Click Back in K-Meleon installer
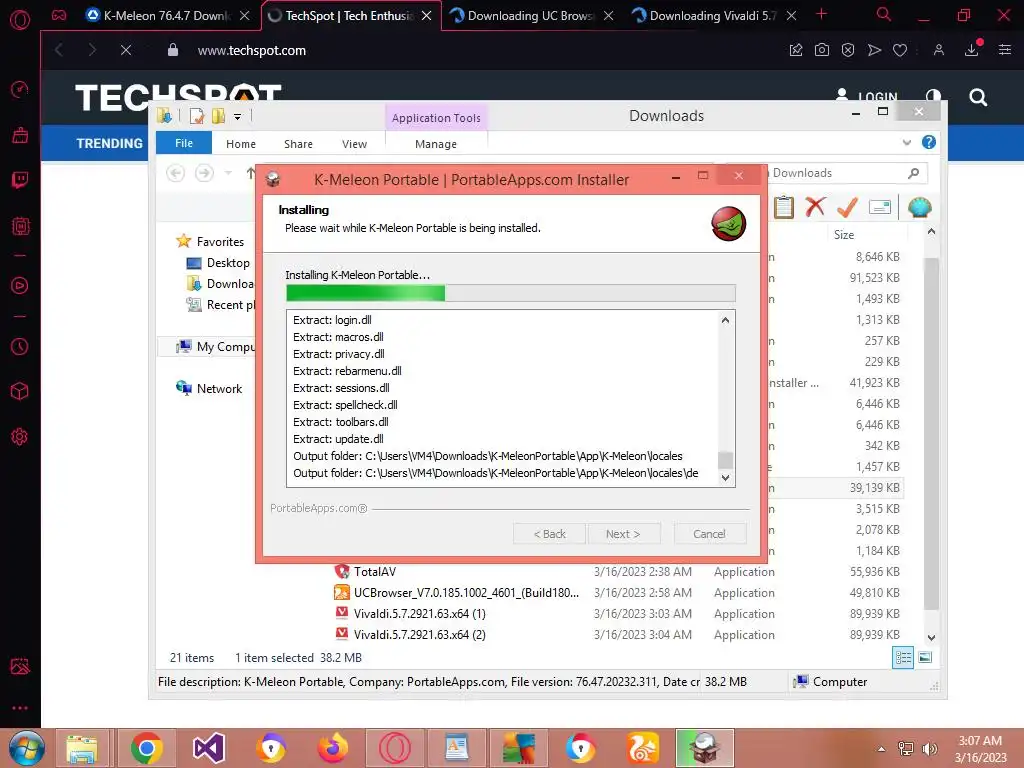 (549, 534)
